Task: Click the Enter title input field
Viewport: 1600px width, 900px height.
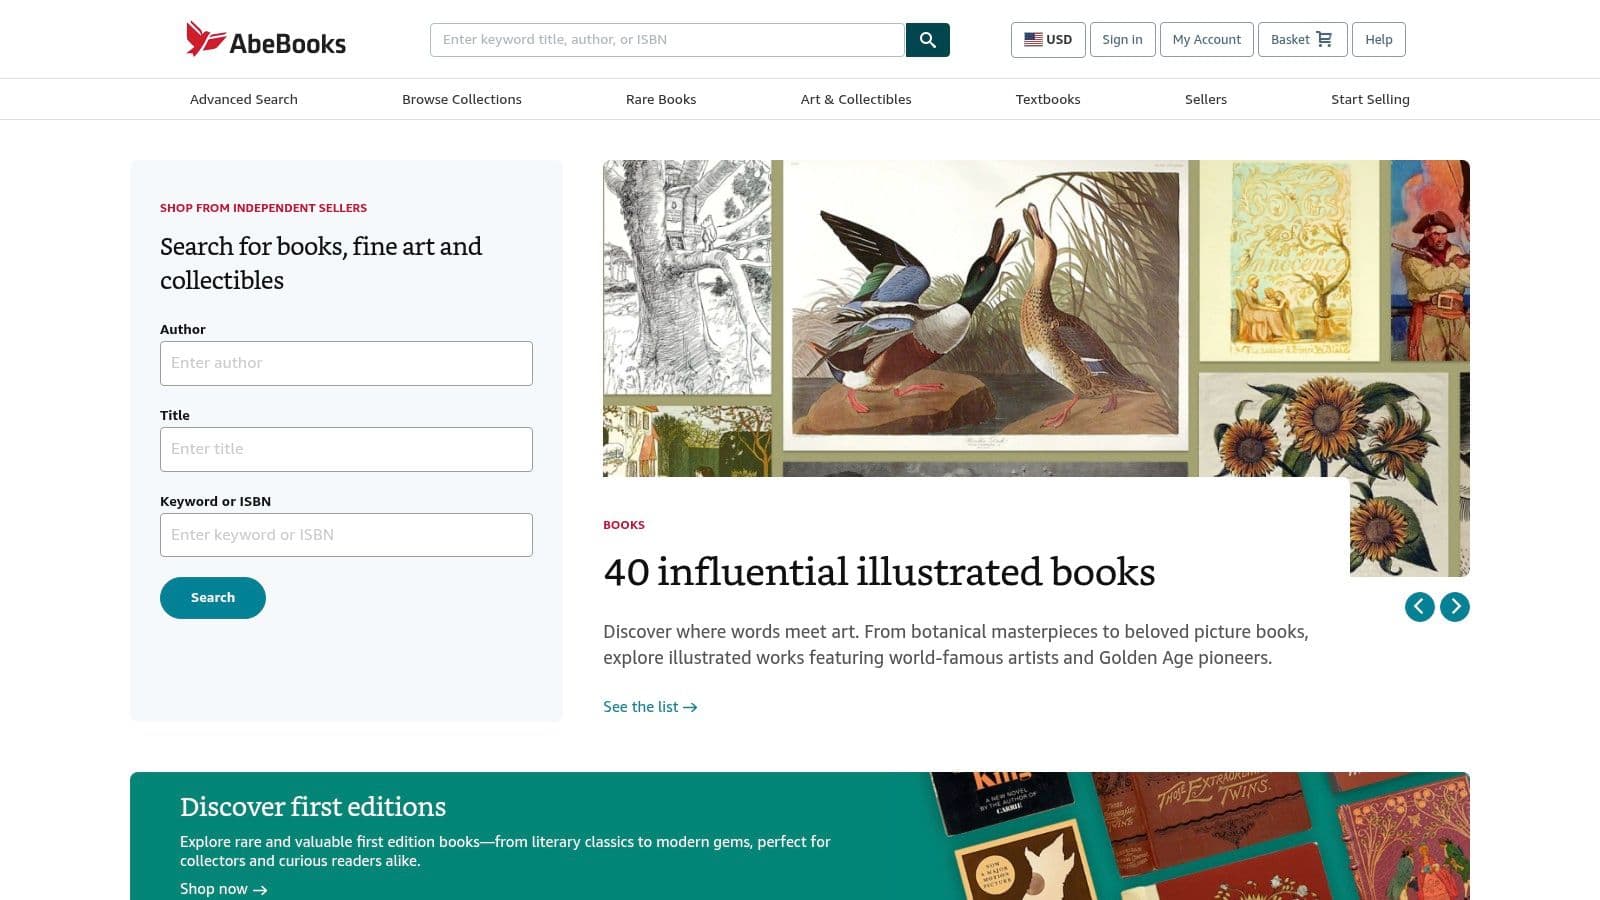Action: pos(346,449)
